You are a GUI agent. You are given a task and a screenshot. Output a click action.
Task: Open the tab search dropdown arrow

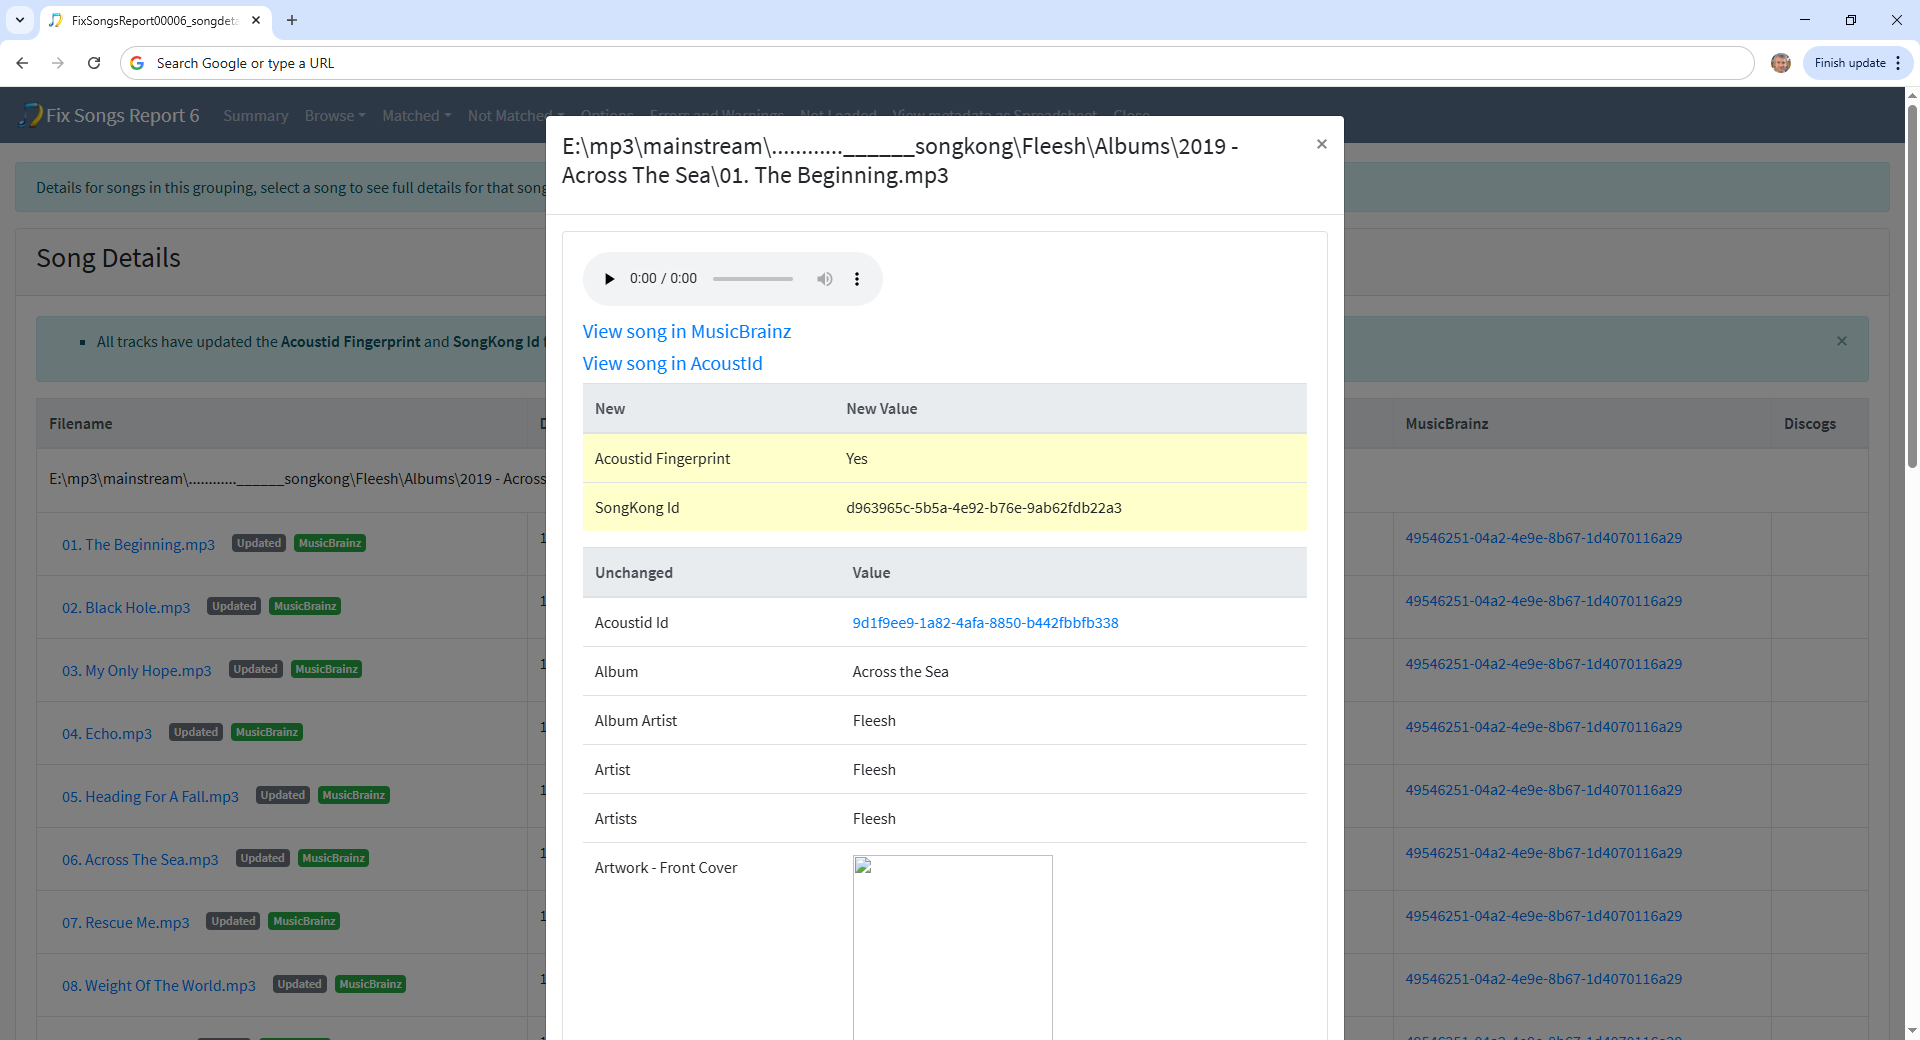(20, 20)
